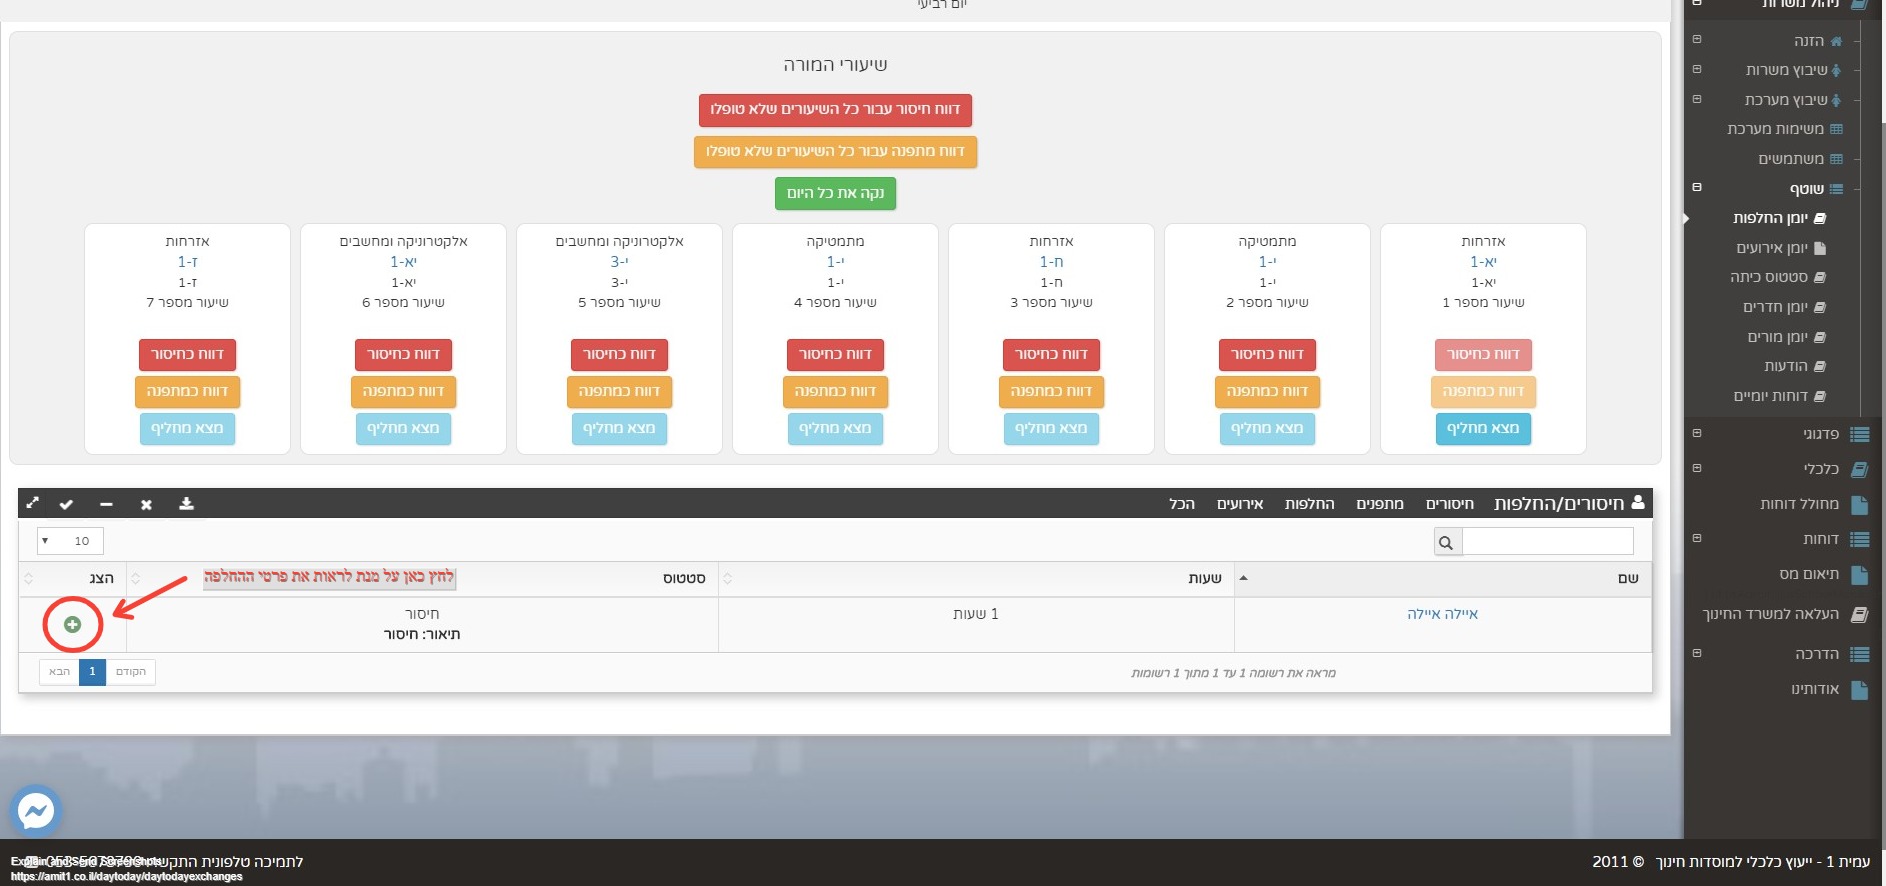Open שיבוץ מערכת person icon in sidebar
The image size is (1886, 886).
(1836, 100)
